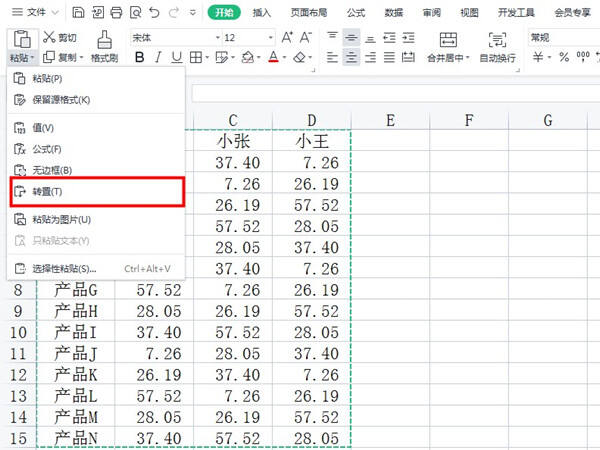
Task: Open the 开发工具 Developer tab
Action: (516, 13)
